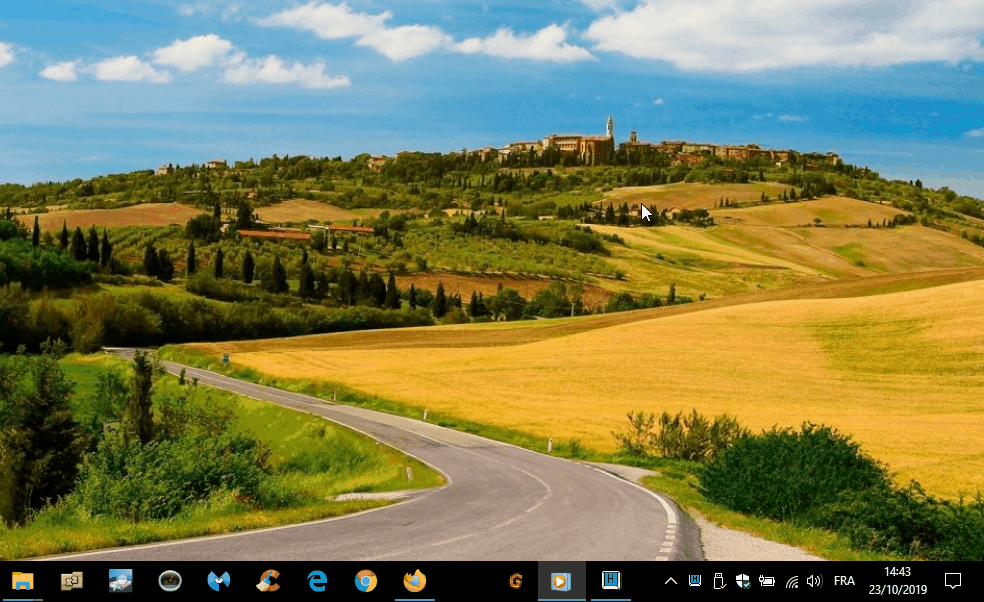Launch the tan x2 app in taskbar

(x=72, y=581)
